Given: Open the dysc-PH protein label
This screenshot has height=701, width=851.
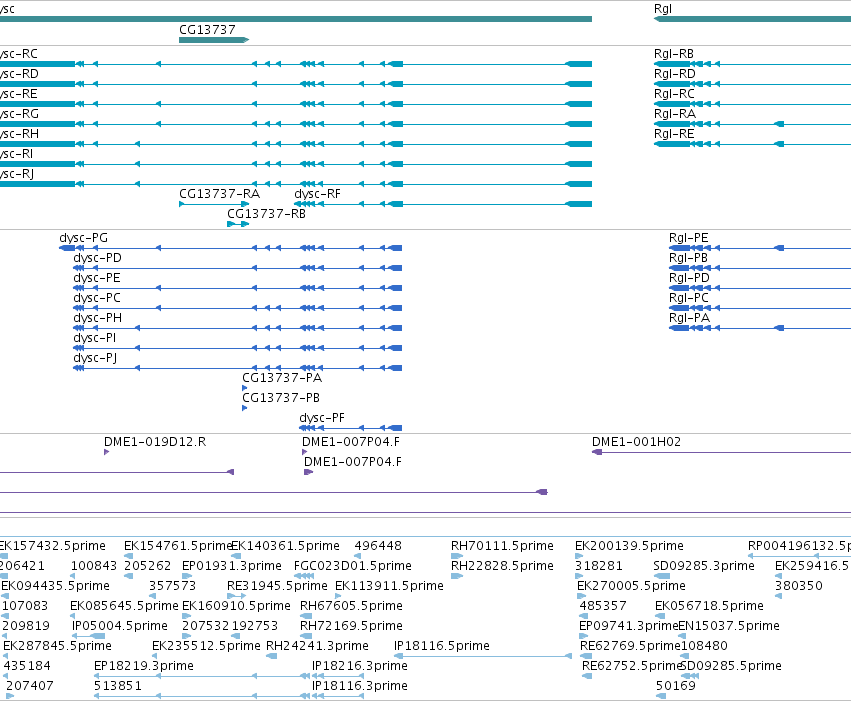Looking at the screenshot, I should tap(97, 318).
